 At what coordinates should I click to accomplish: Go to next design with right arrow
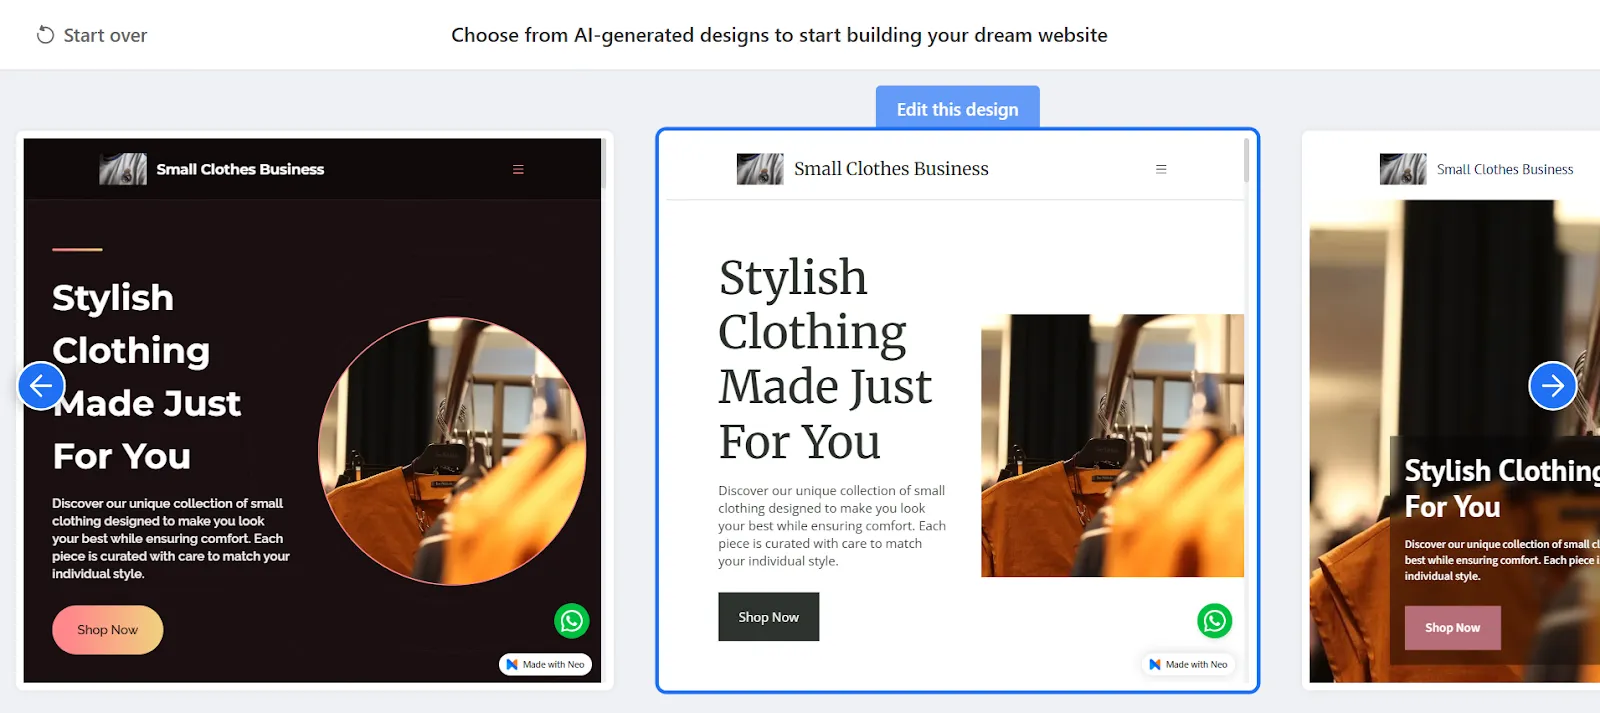tap(1552, 385)
